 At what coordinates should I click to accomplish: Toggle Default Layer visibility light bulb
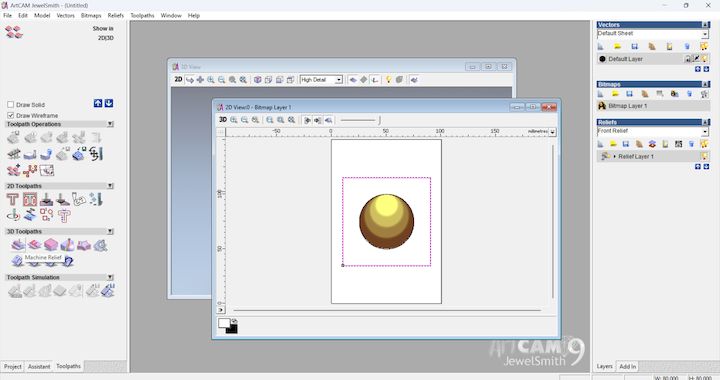pyautogui.click(x=704, y=59)
